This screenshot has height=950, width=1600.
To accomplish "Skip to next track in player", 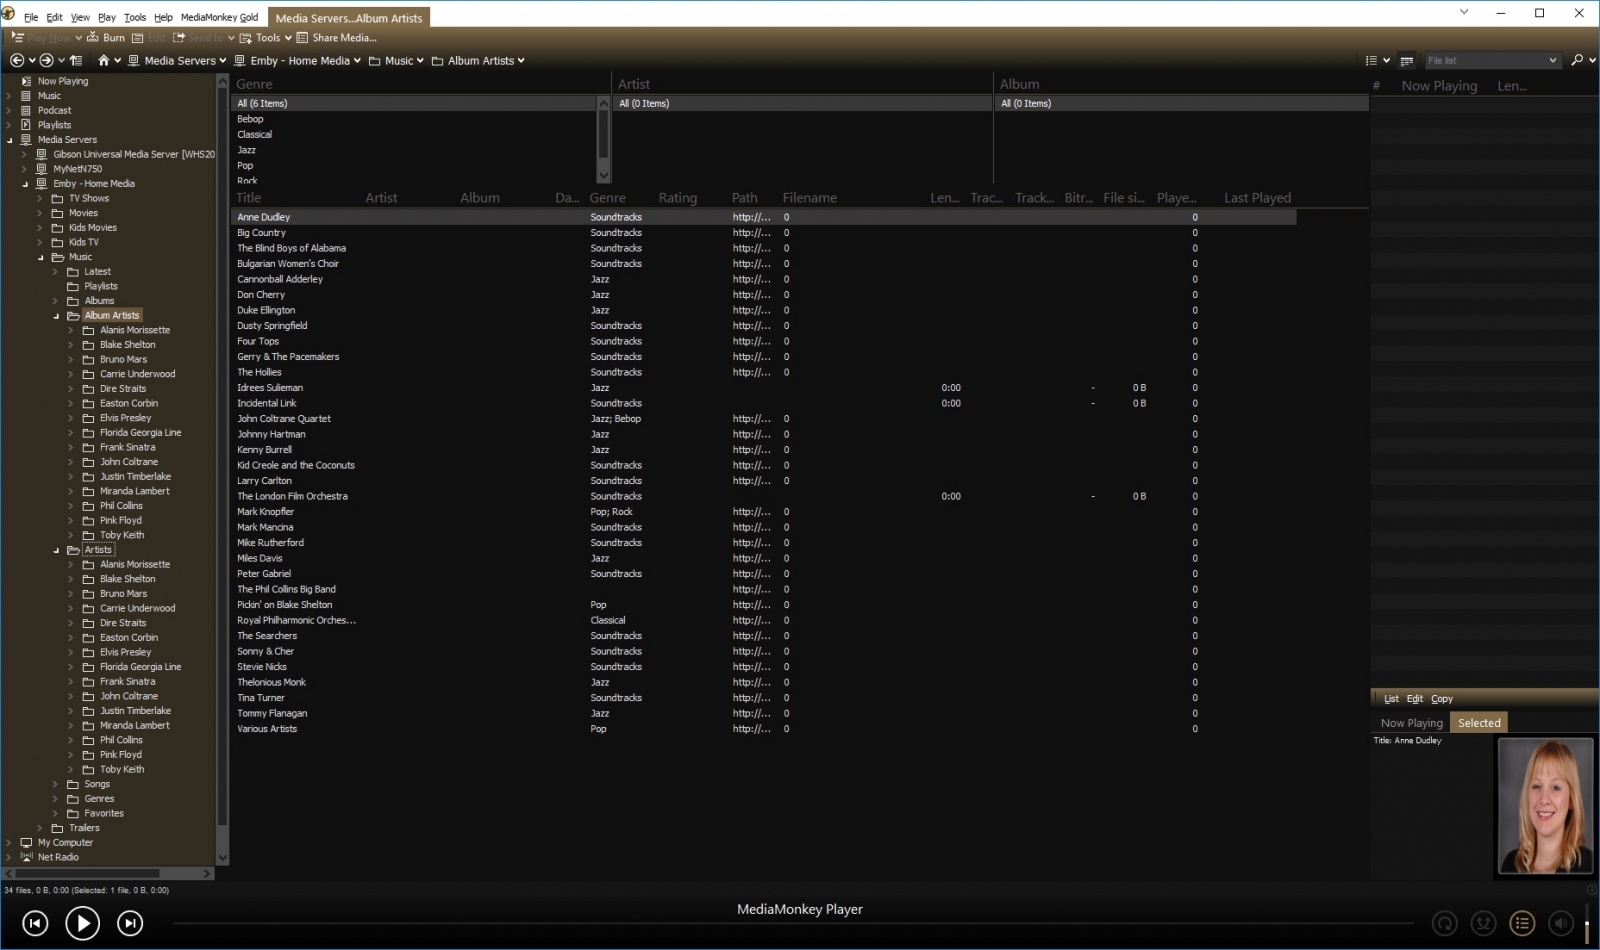I will (130, 923).
